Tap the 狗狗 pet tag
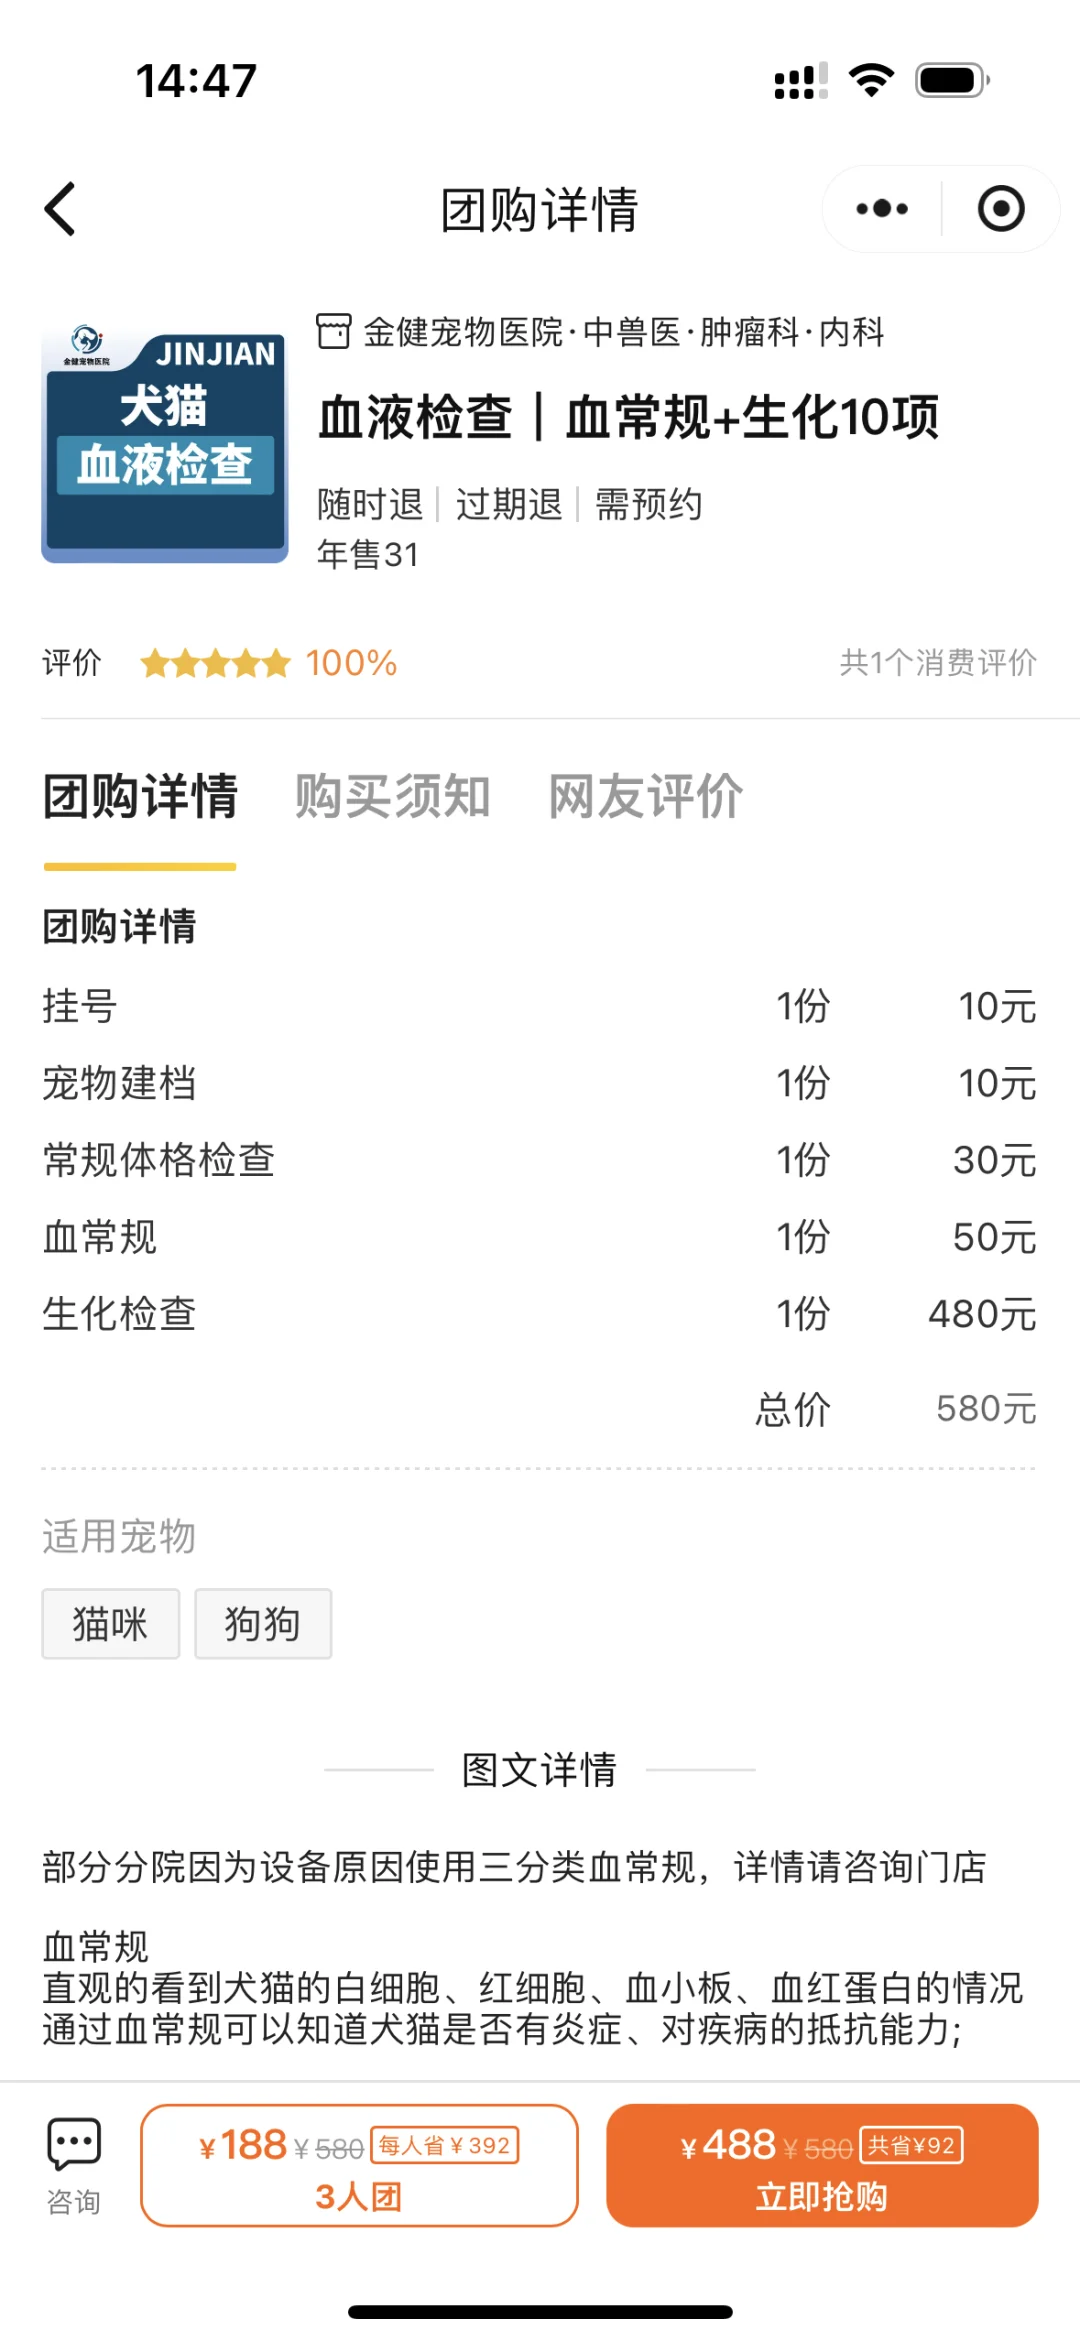Viewport: 1080px width, 2341px height. tap(263, 1623)
